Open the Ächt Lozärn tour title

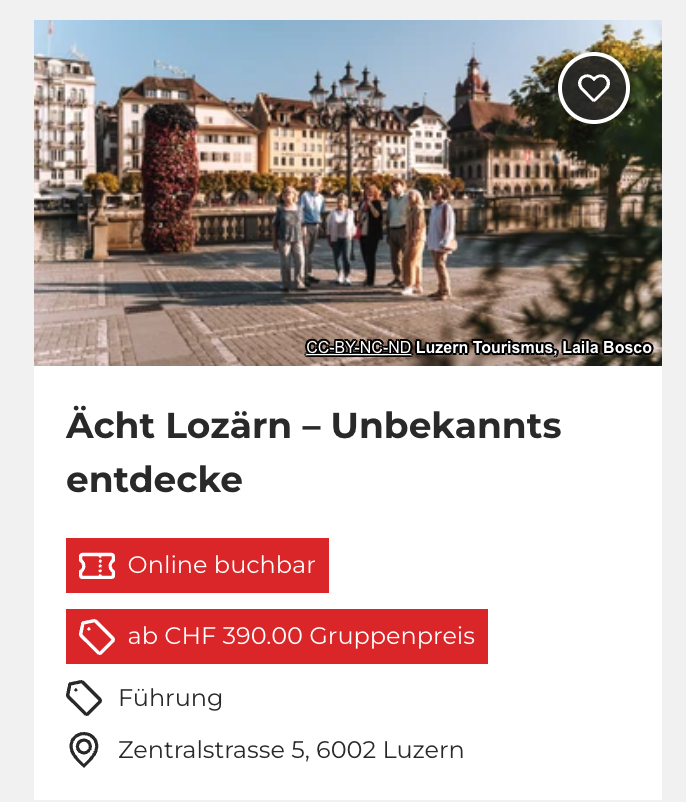point(314,452)
